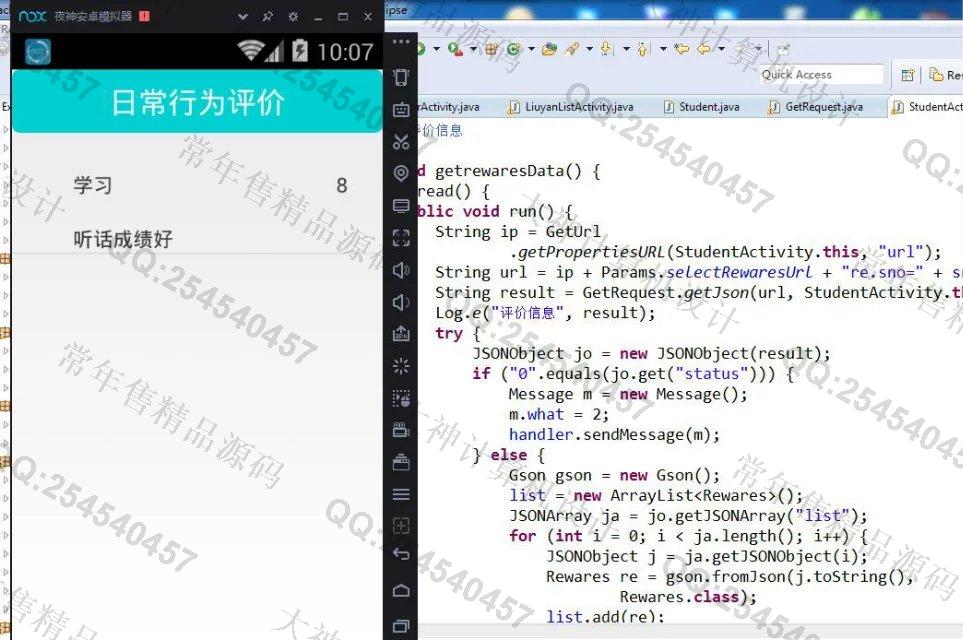Screen dimensions: 963x640
Task: Click the getrewaresData() method name in code
Action: (x=509, y=171)
